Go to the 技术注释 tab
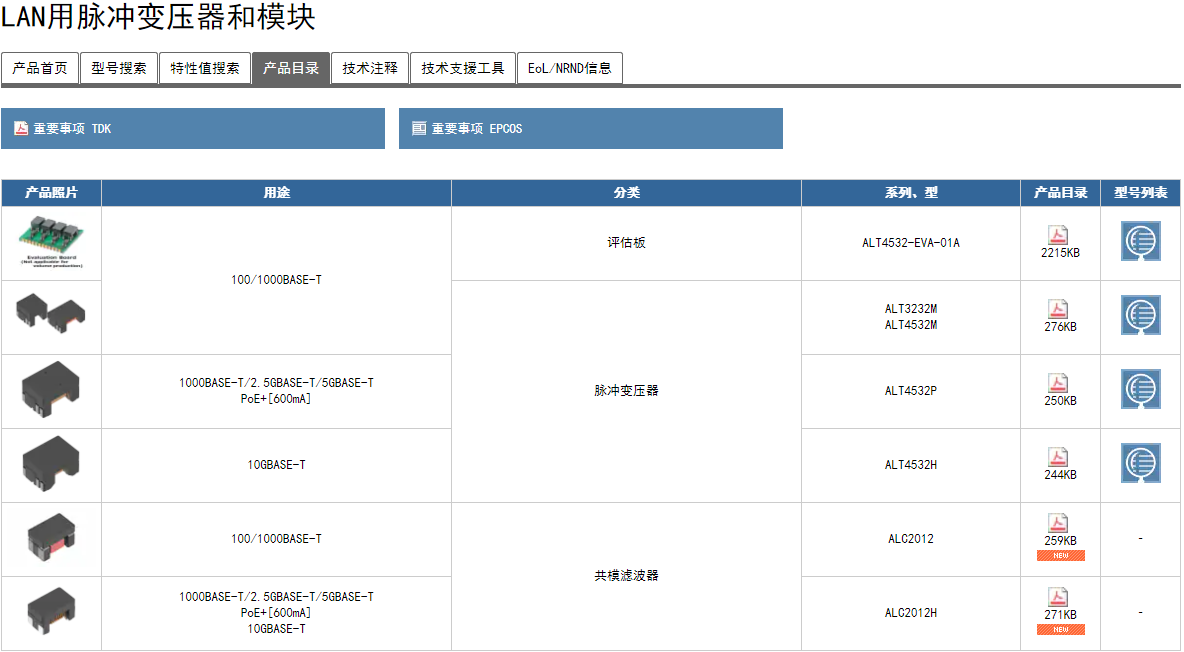Viewport: 1184px width, 652px height. click(x=370, y=68)
